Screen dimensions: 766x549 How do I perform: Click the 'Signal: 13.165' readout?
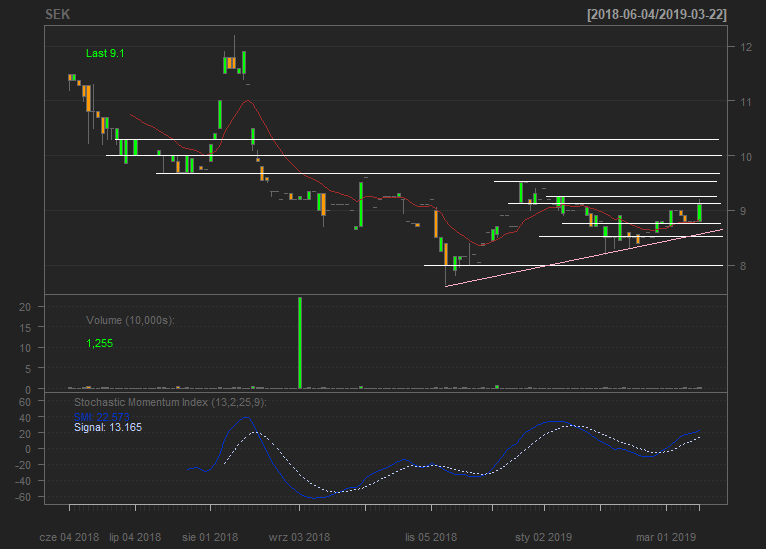click(x=108, y=427)
